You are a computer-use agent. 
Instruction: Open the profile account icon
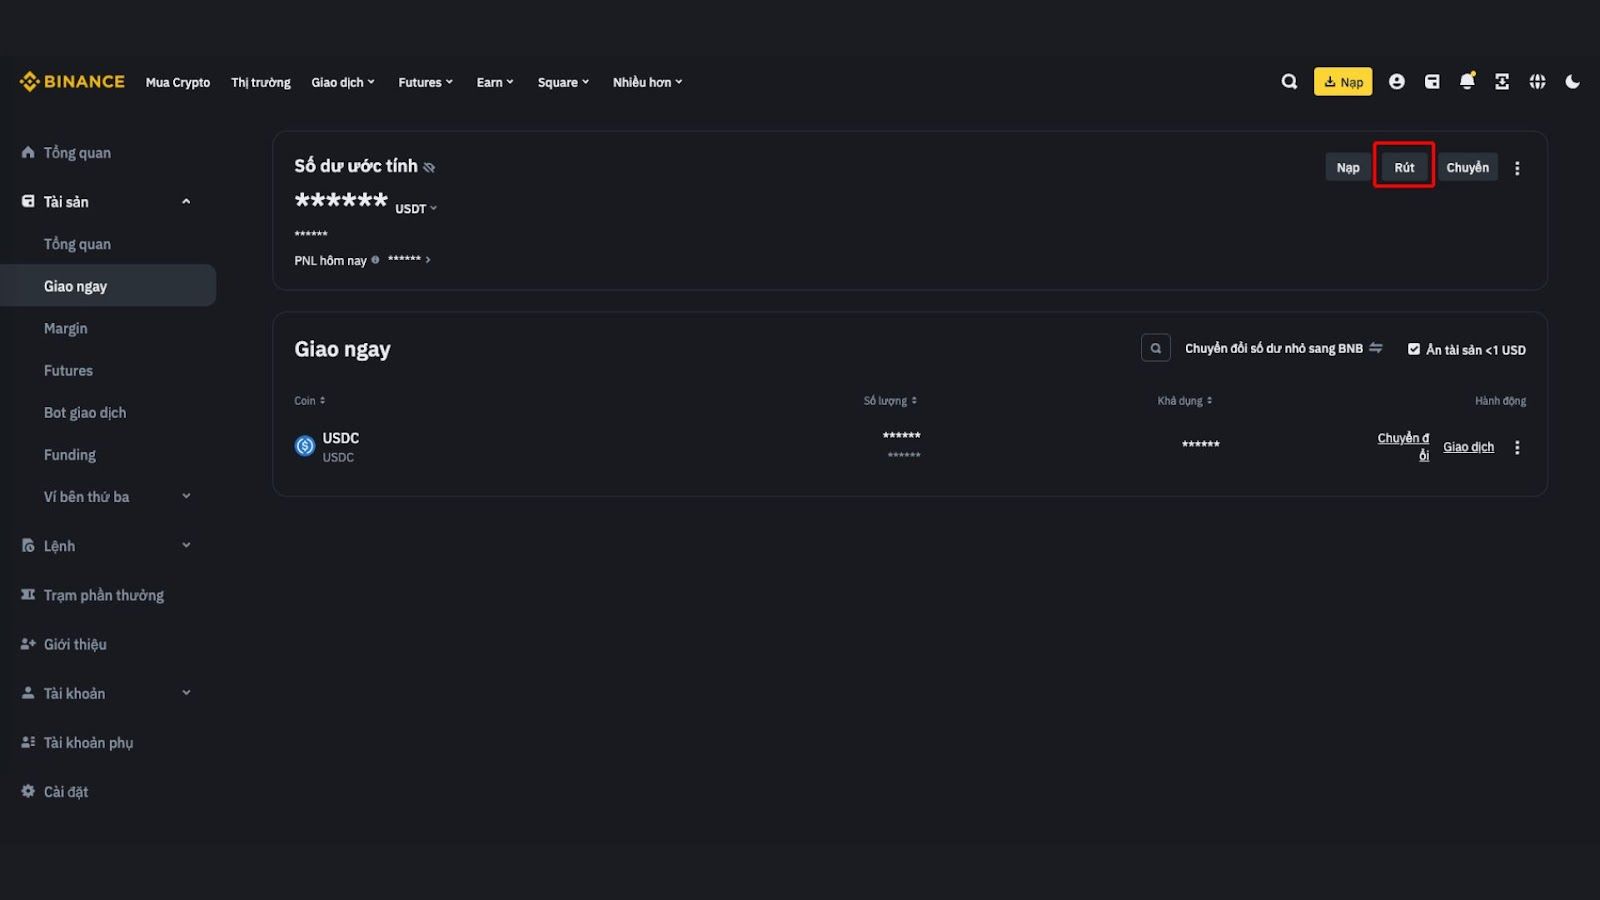point(1397,82)
